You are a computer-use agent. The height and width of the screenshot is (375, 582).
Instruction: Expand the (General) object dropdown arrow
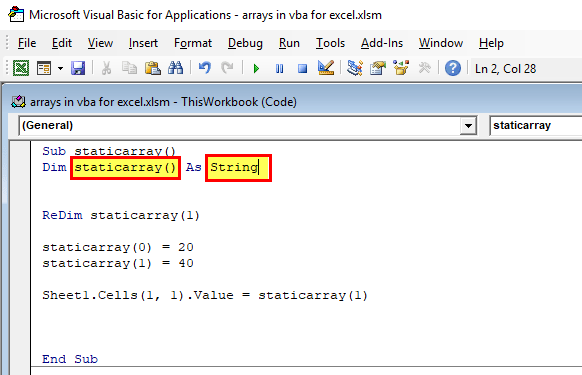click(468, 126)
